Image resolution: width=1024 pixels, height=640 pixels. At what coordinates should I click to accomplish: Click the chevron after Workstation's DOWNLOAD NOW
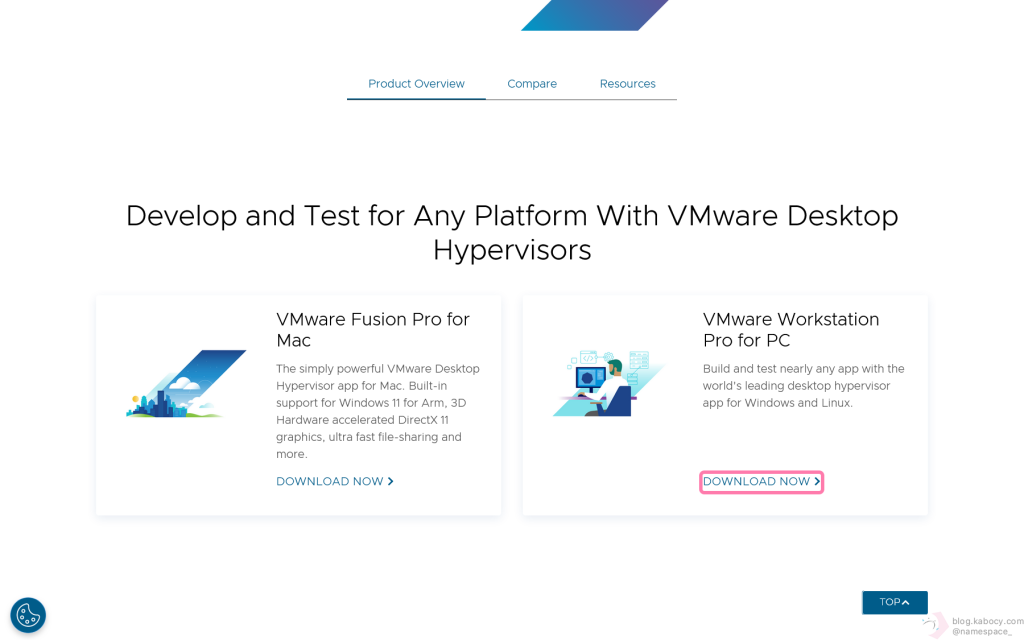point(817,482)
